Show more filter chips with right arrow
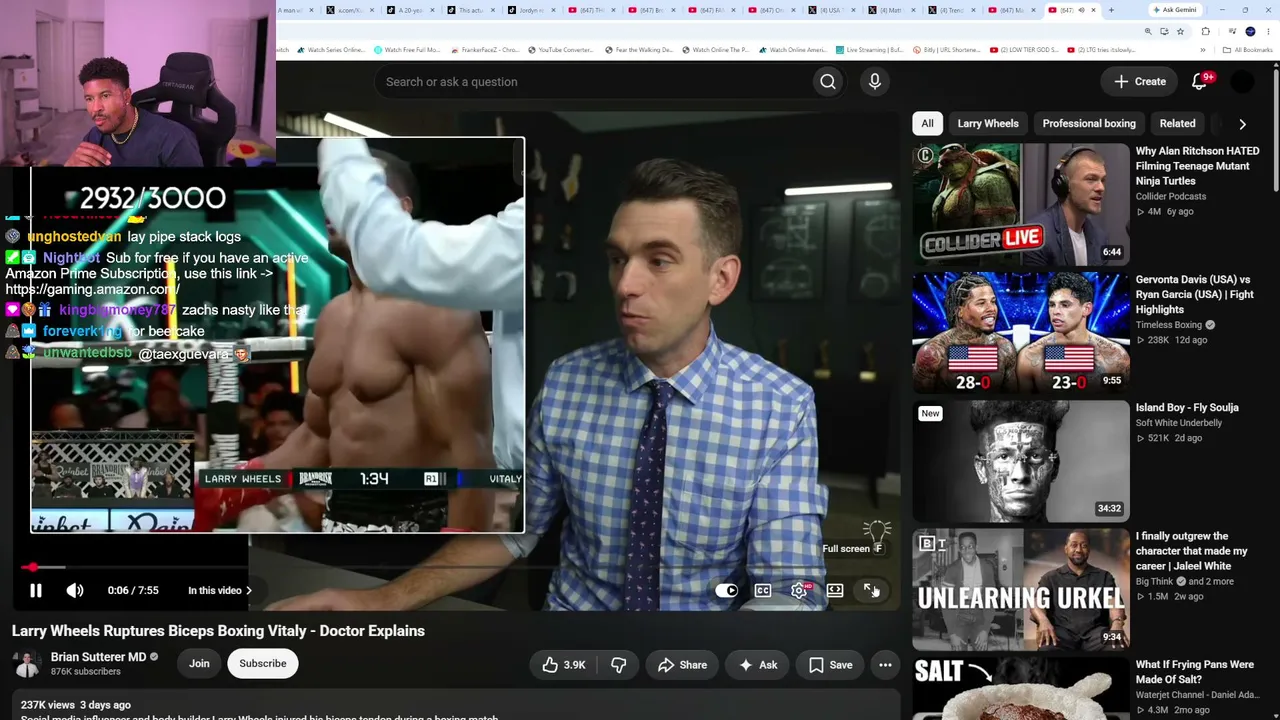Image resolution: width=1280 pixels, height=720 pixels. coord(1242,124)
